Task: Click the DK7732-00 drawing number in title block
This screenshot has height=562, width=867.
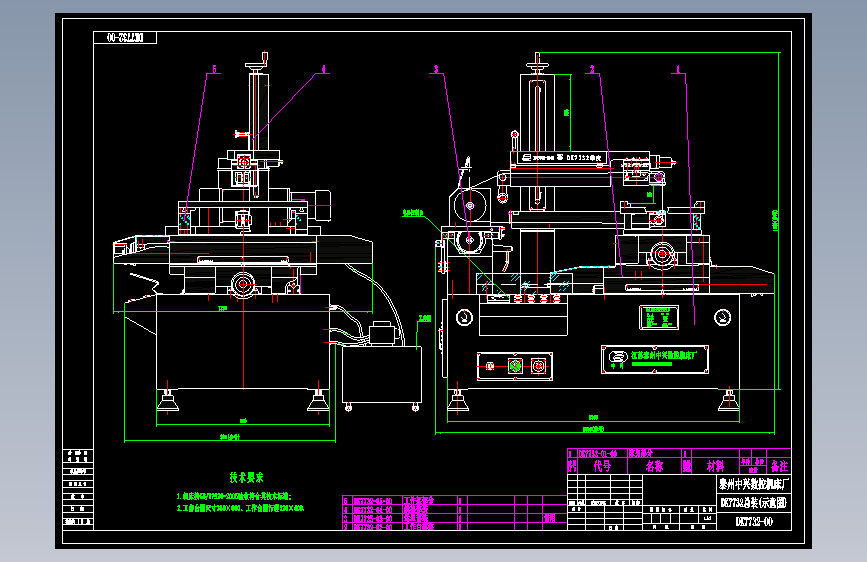Action: click(754, 522)
